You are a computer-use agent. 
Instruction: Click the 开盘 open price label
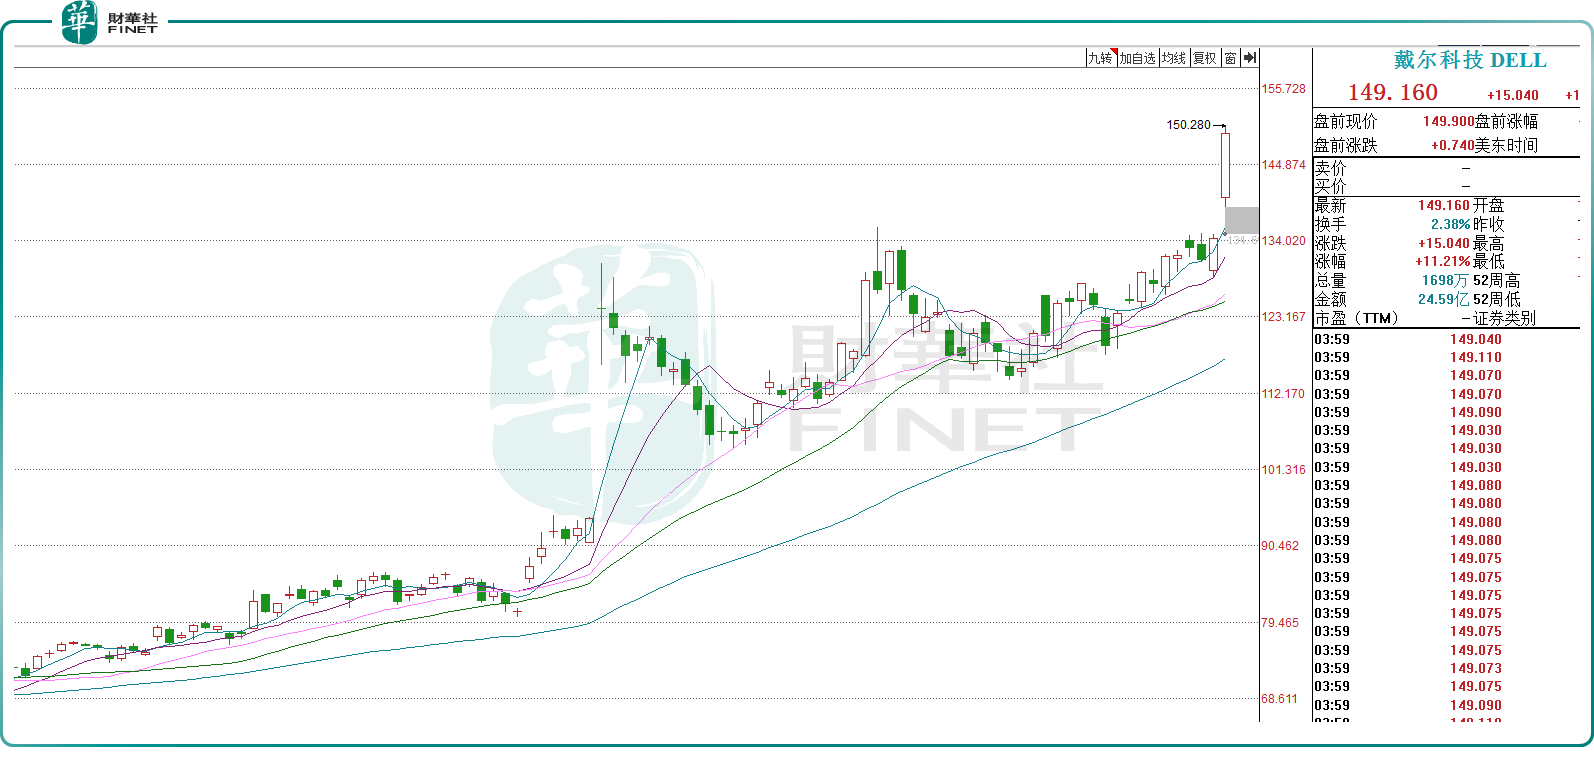click(1488, 205)
